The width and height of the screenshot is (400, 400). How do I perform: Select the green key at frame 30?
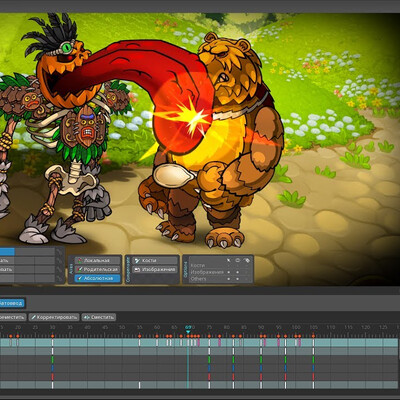(52, 360)
